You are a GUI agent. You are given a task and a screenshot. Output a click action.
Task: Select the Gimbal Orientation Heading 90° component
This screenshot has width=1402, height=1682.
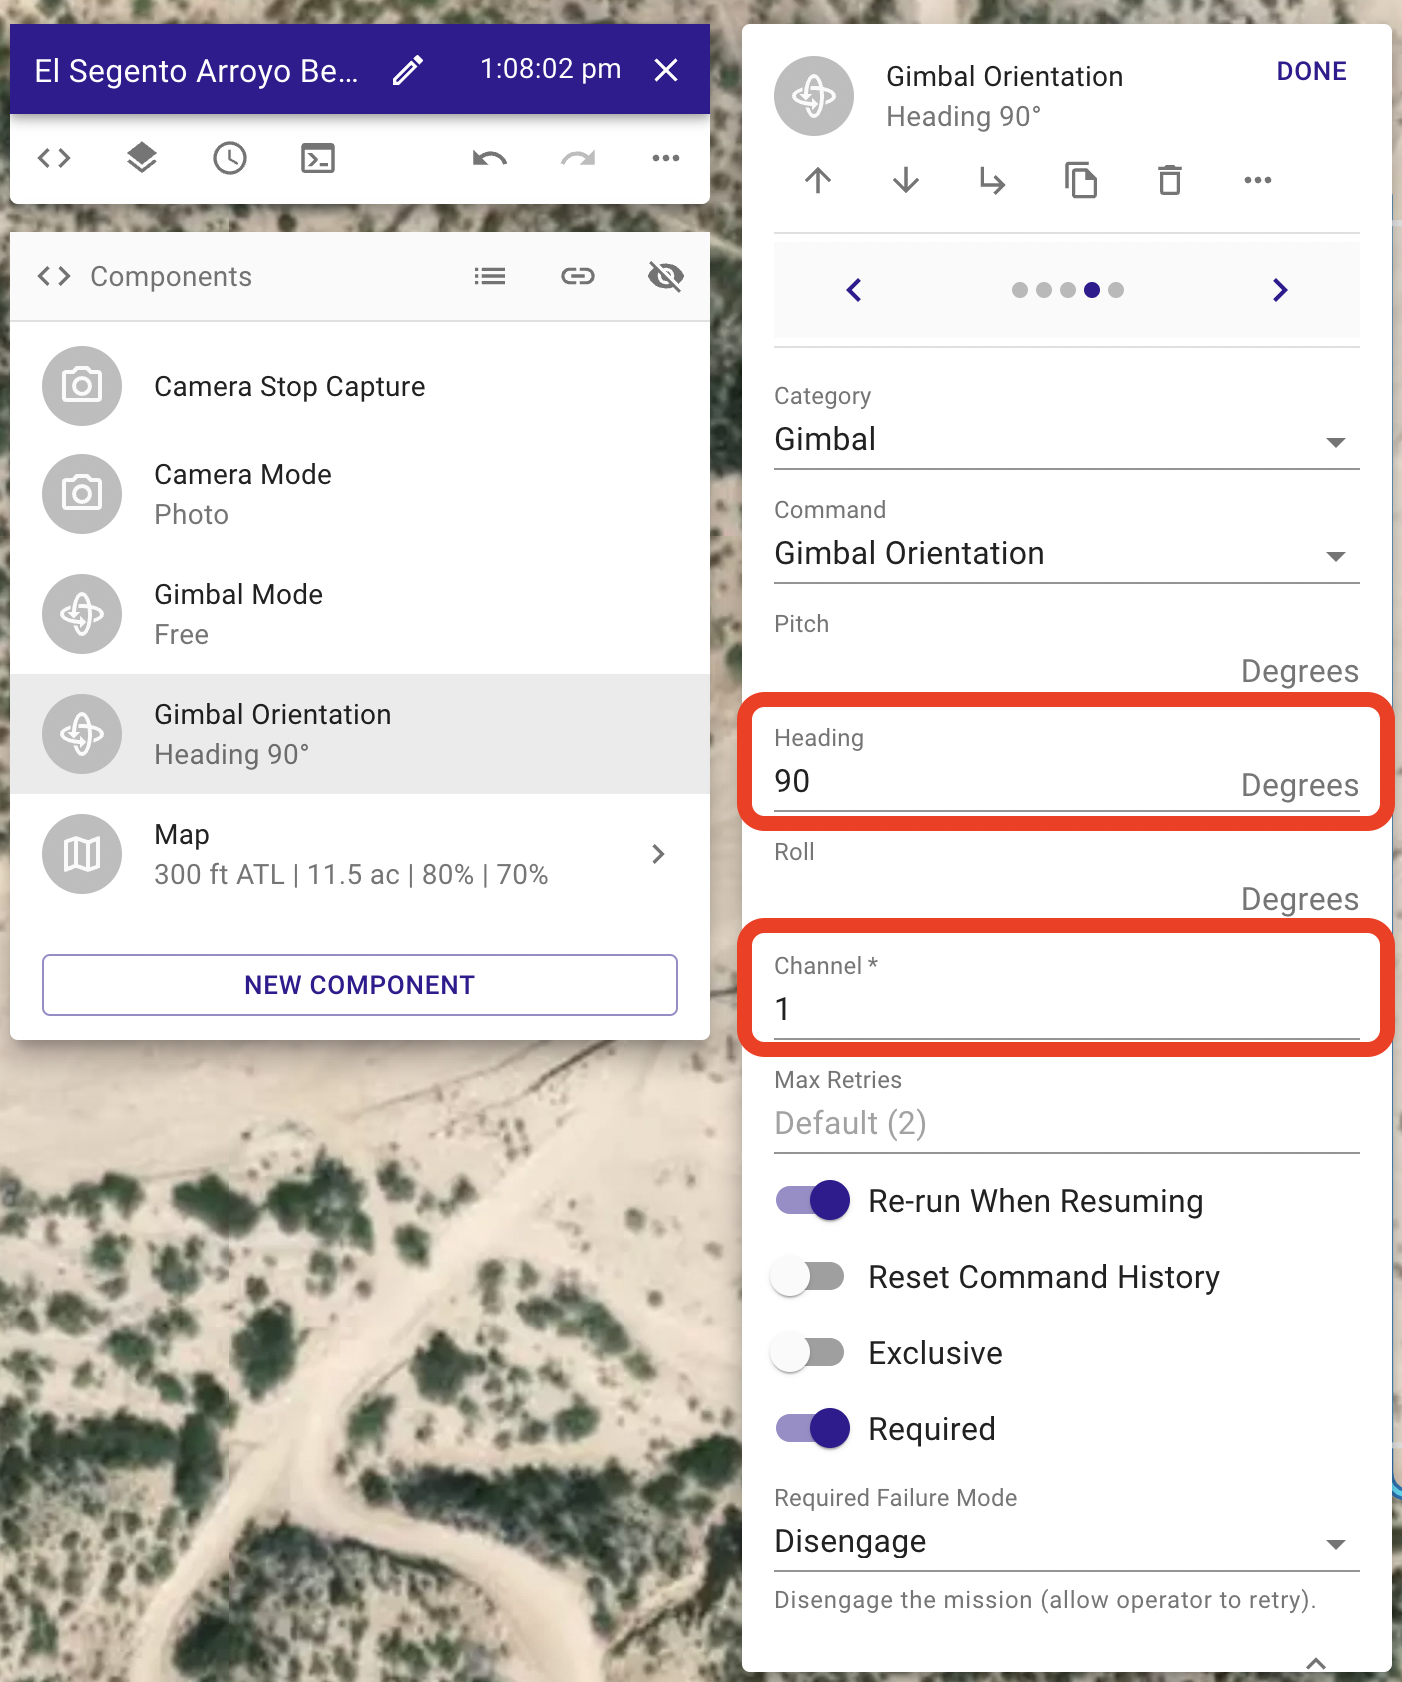point(360,734)
